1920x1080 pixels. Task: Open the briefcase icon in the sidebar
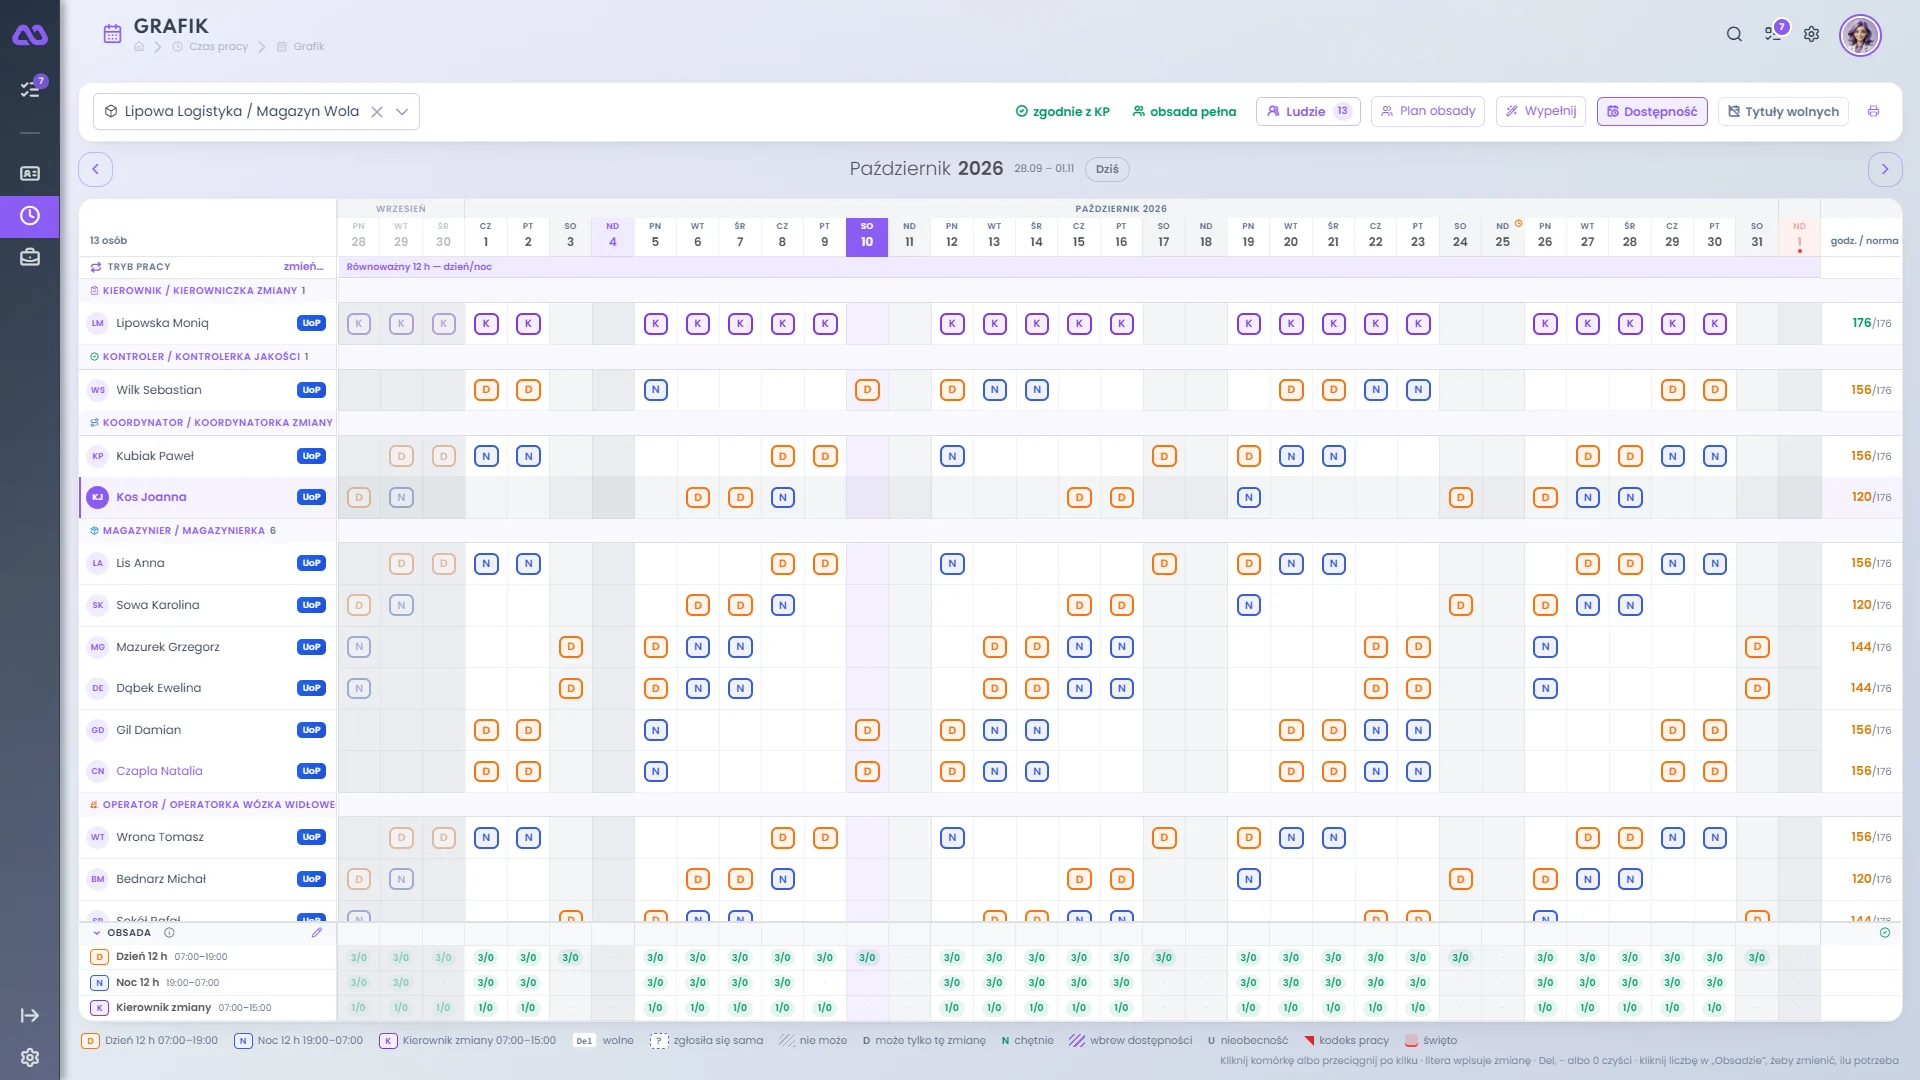(x=30, y=258)
